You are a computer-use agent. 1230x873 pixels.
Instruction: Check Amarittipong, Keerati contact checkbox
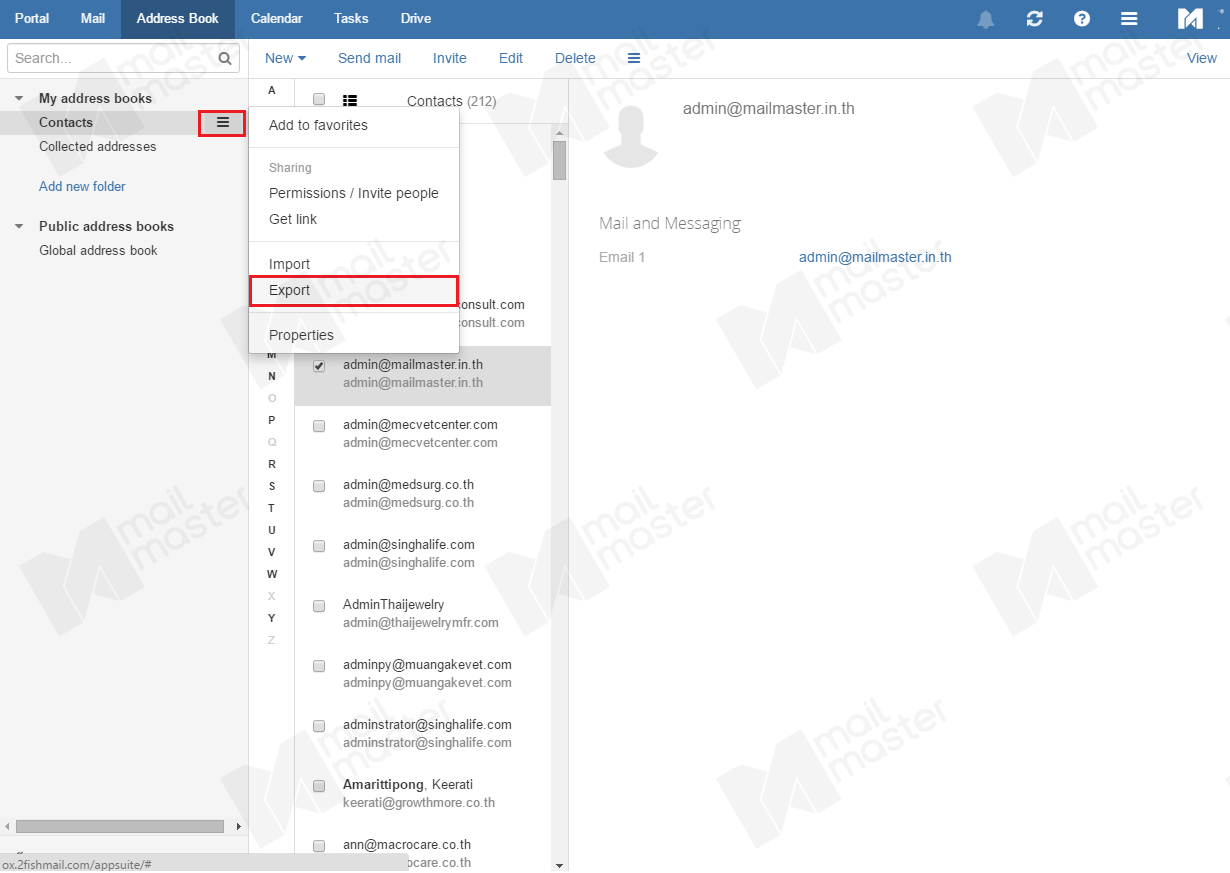pos(319,786)
